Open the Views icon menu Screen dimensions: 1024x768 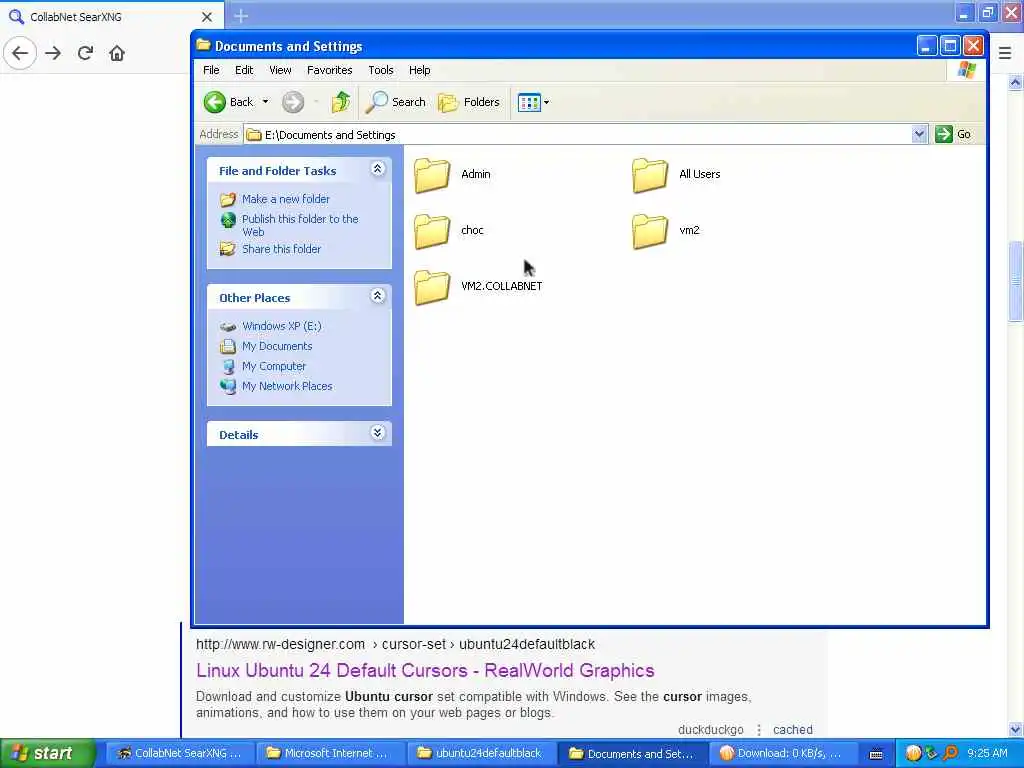click(x=534, y=102)
